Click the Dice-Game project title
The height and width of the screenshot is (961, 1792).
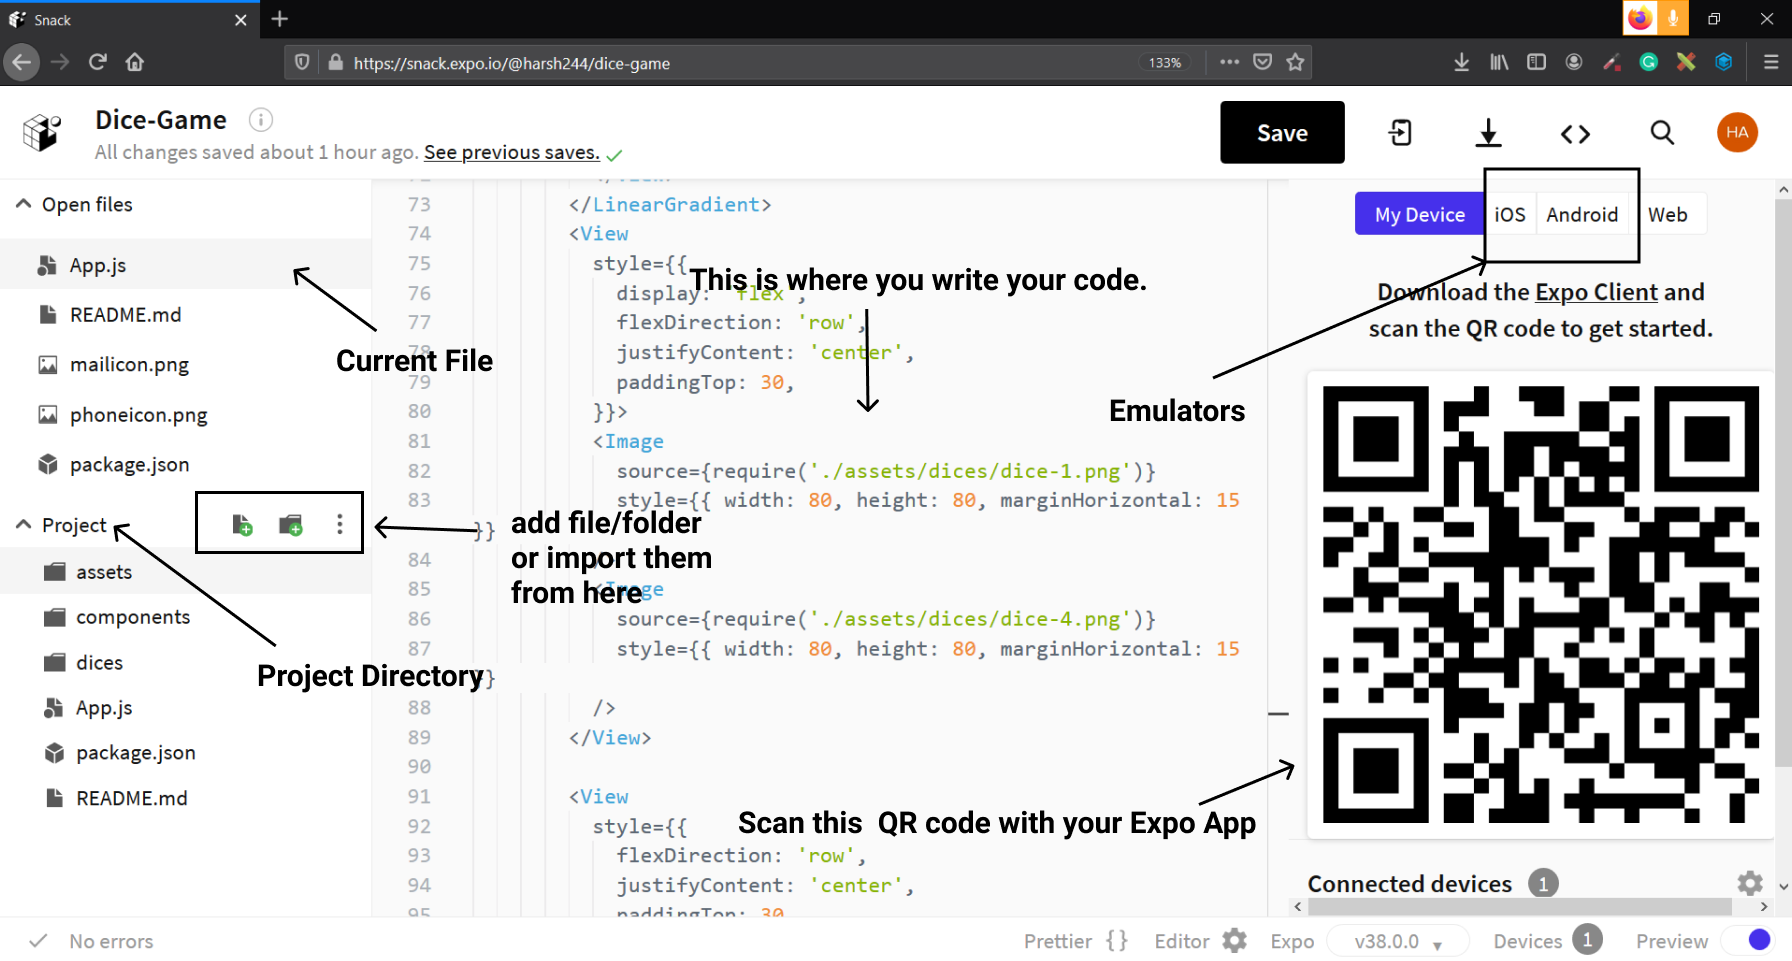click(160, 120)
